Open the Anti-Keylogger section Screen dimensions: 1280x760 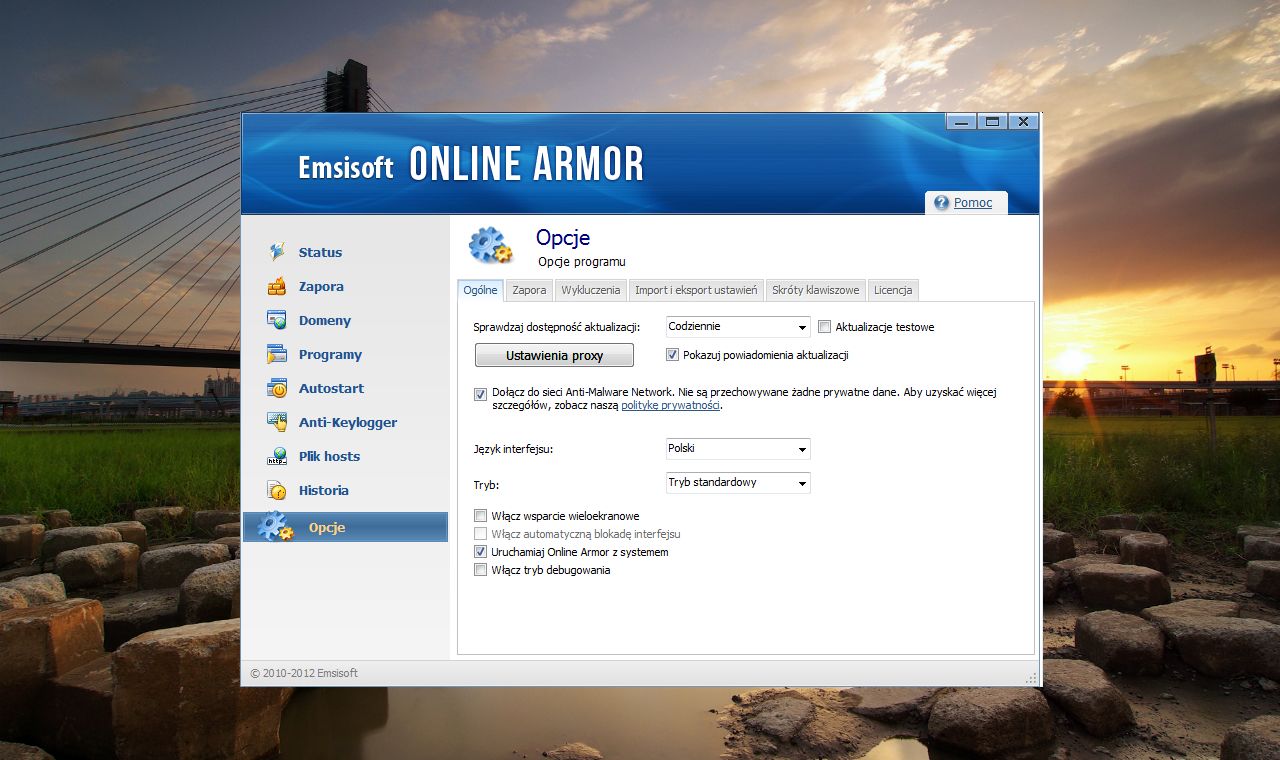pos(348,422)
